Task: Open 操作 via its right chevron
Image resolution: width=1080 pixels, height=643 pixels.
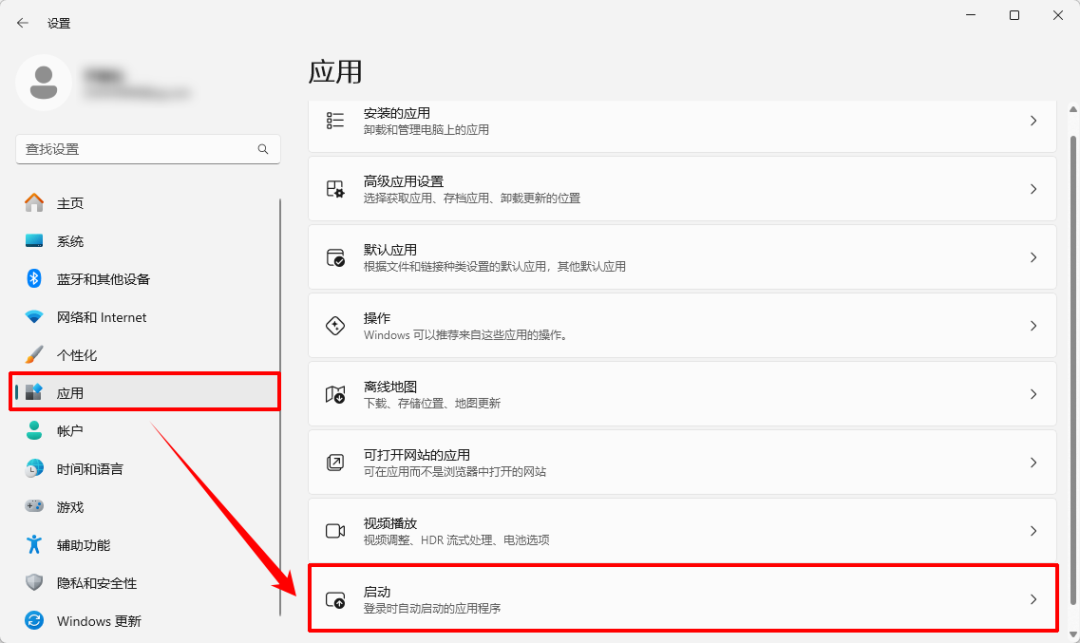Action: tap(1033, 326)
